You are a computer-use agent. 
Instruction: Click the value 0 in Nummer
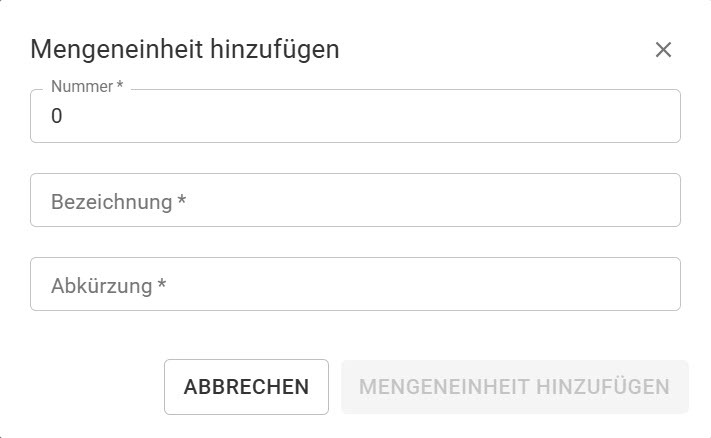click(x=57, y=117)
